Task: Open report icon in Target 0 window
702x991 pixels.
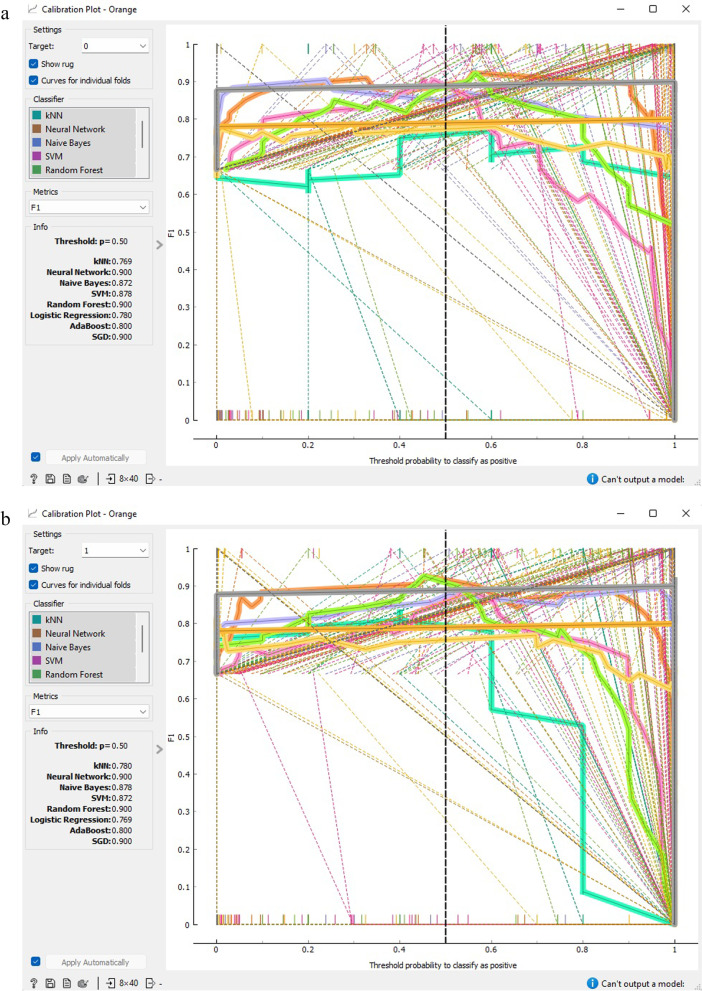Action: point(66,479)
